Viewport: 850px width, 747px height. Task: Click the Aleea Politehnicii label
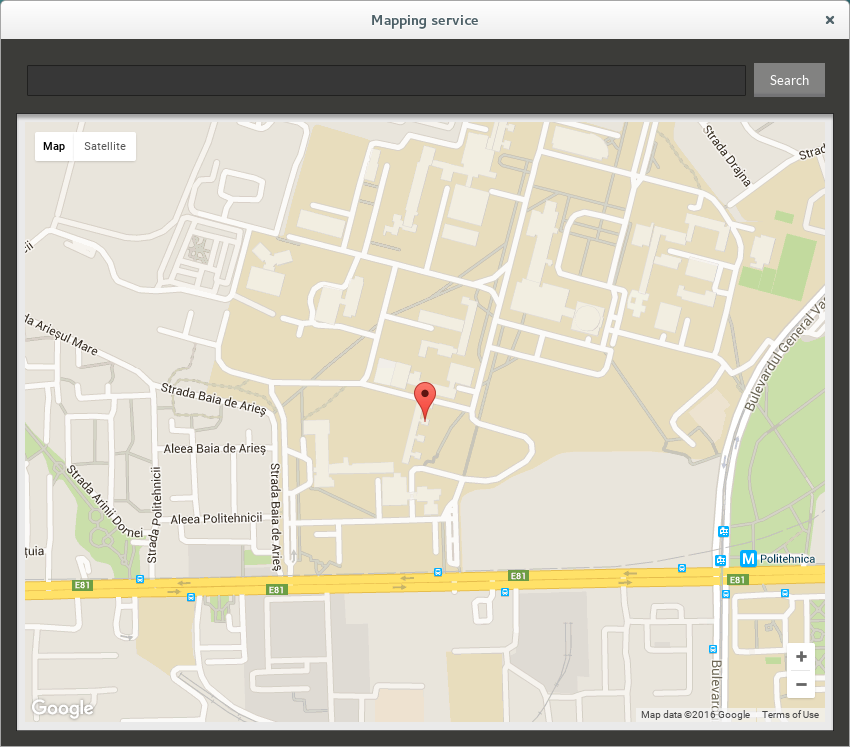click(x=216, y=519)
